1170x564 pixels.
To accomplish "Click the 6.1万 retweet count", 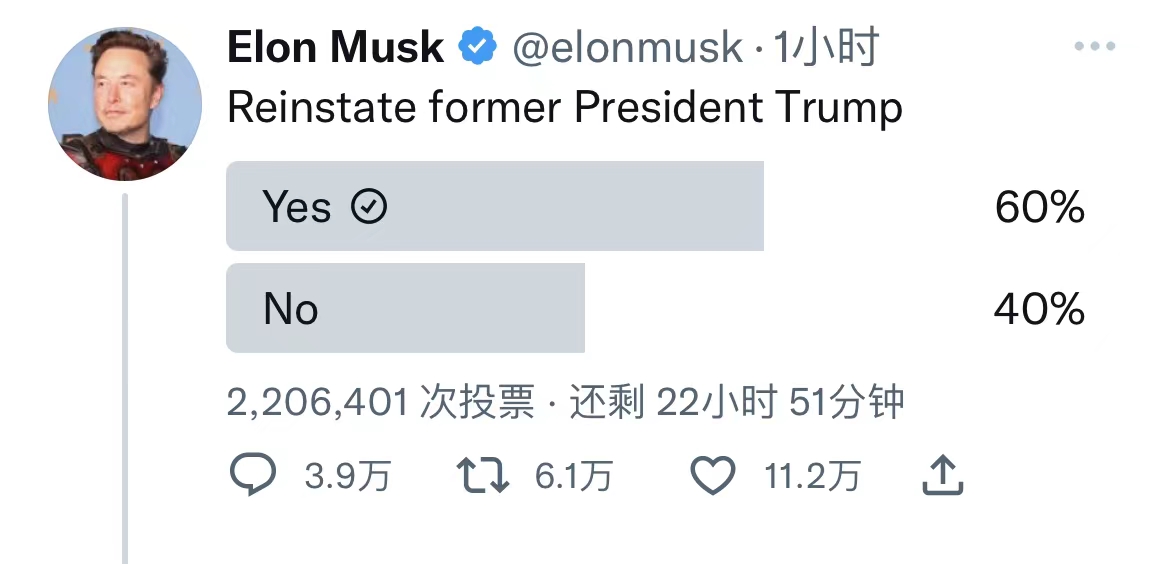I will pos(573,477).
